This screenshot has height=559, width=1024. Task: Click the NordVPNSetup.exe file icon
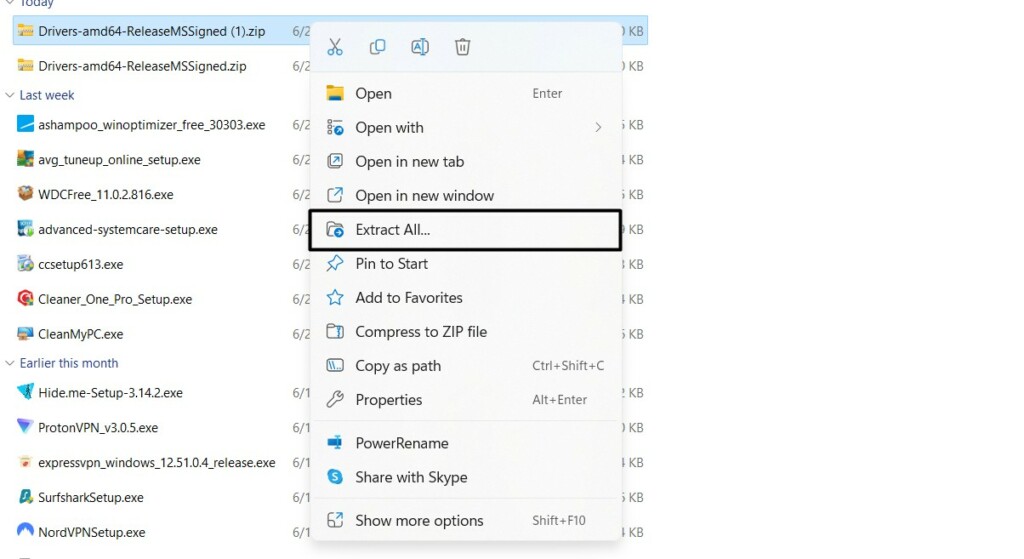[x=26, y=532]
